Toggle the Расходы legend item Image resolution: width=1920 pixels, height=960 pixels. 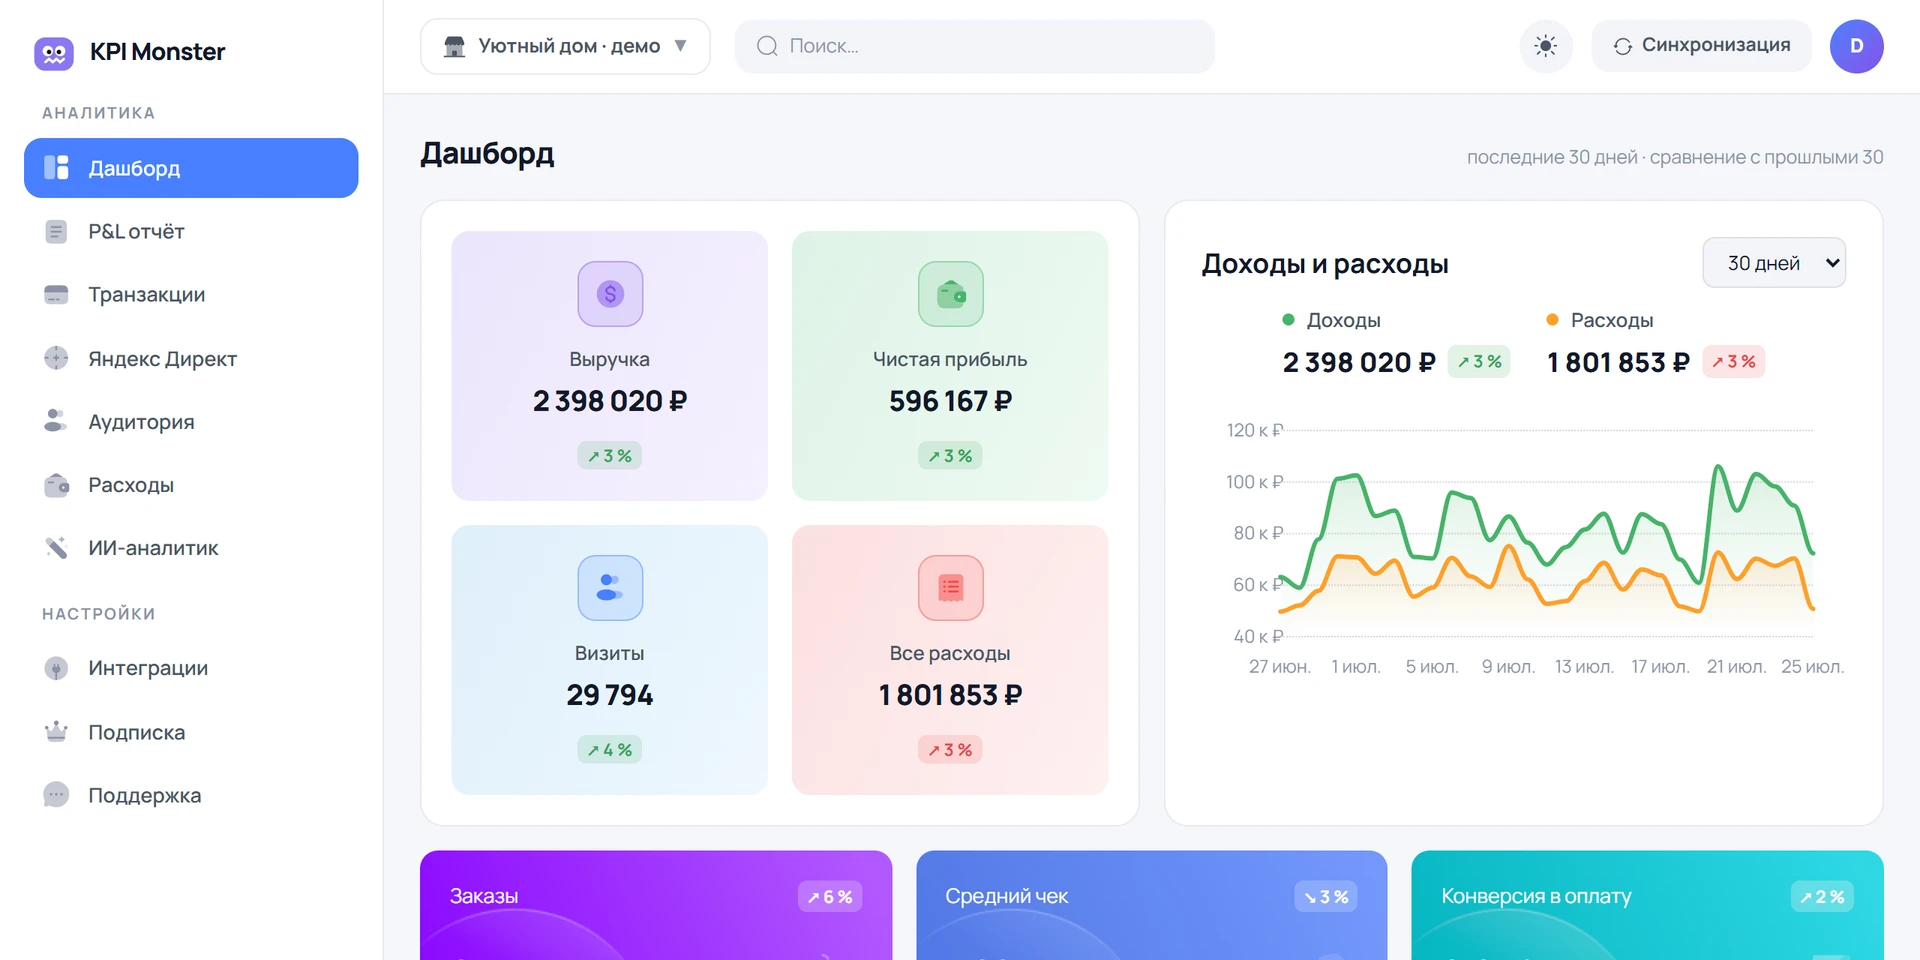[x=1600, y=320]
